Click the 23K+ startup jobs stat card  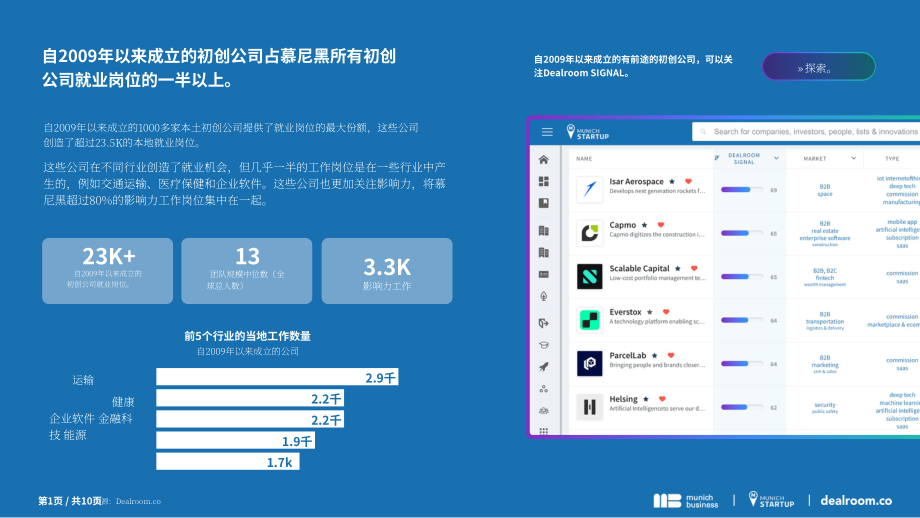[107, 271]
